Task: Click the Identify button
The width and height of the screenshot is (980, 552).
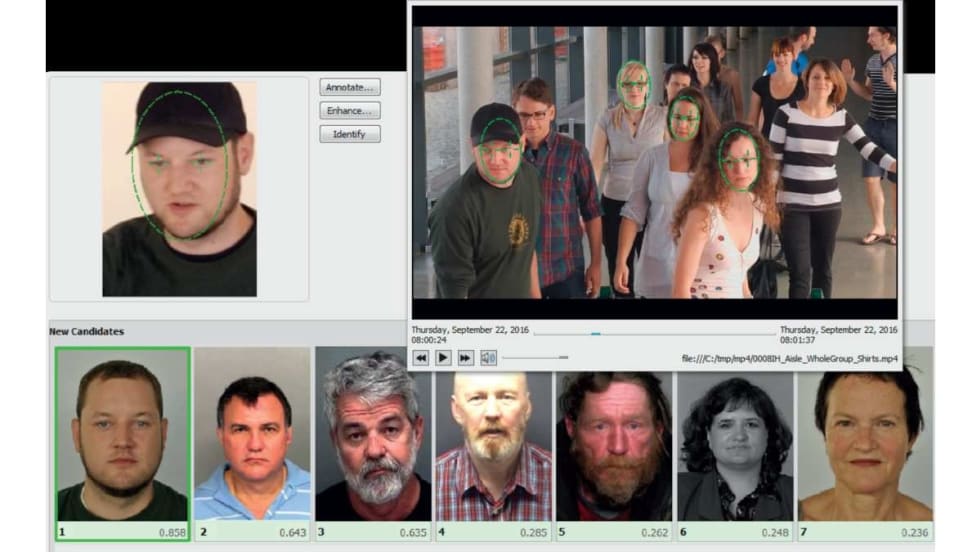Action: point(350,134)
